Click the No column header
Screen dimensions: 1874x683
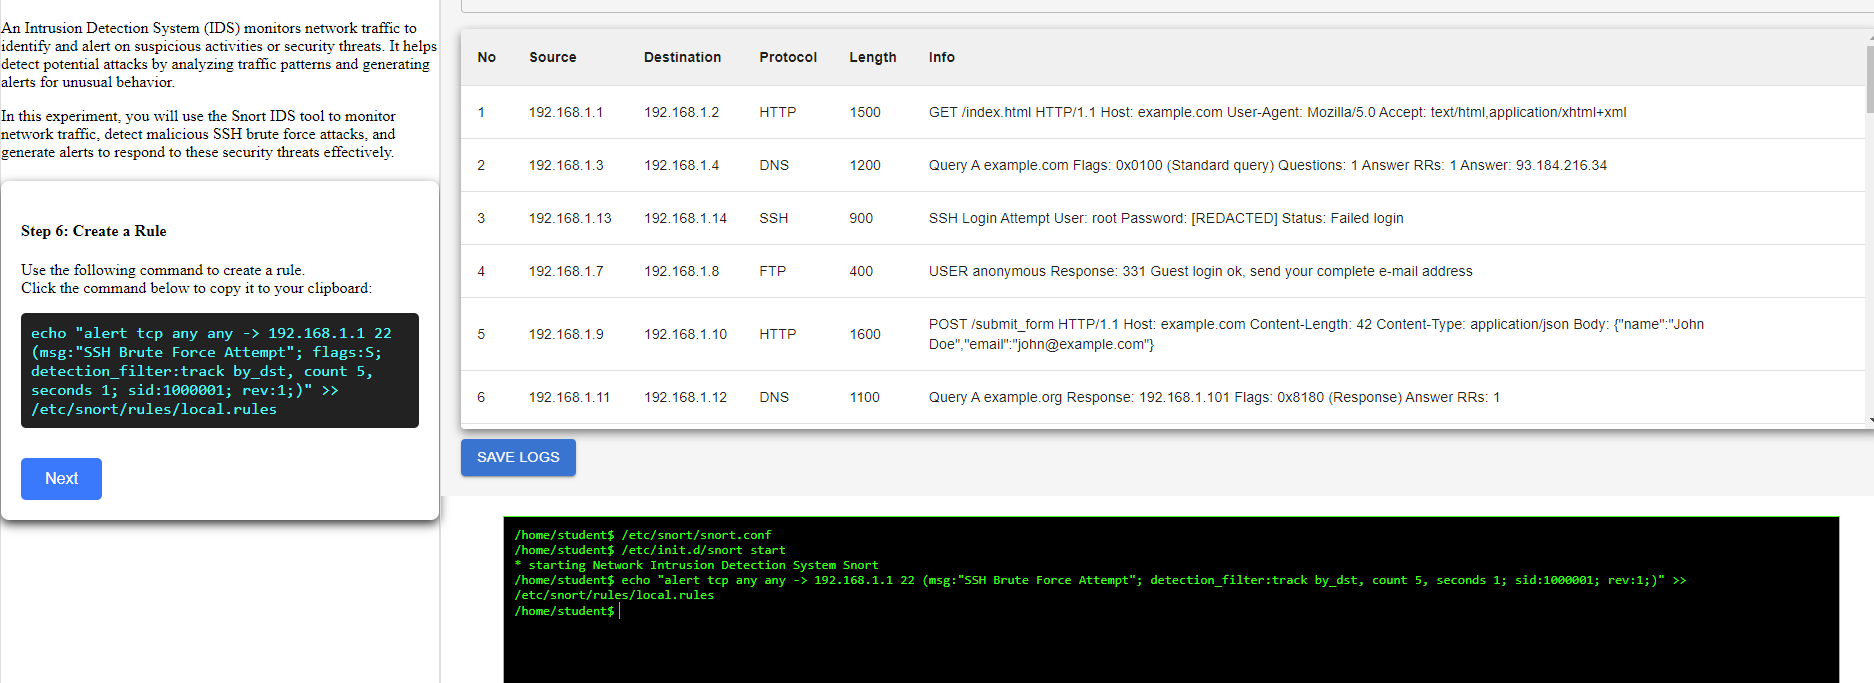pos(486,58)
